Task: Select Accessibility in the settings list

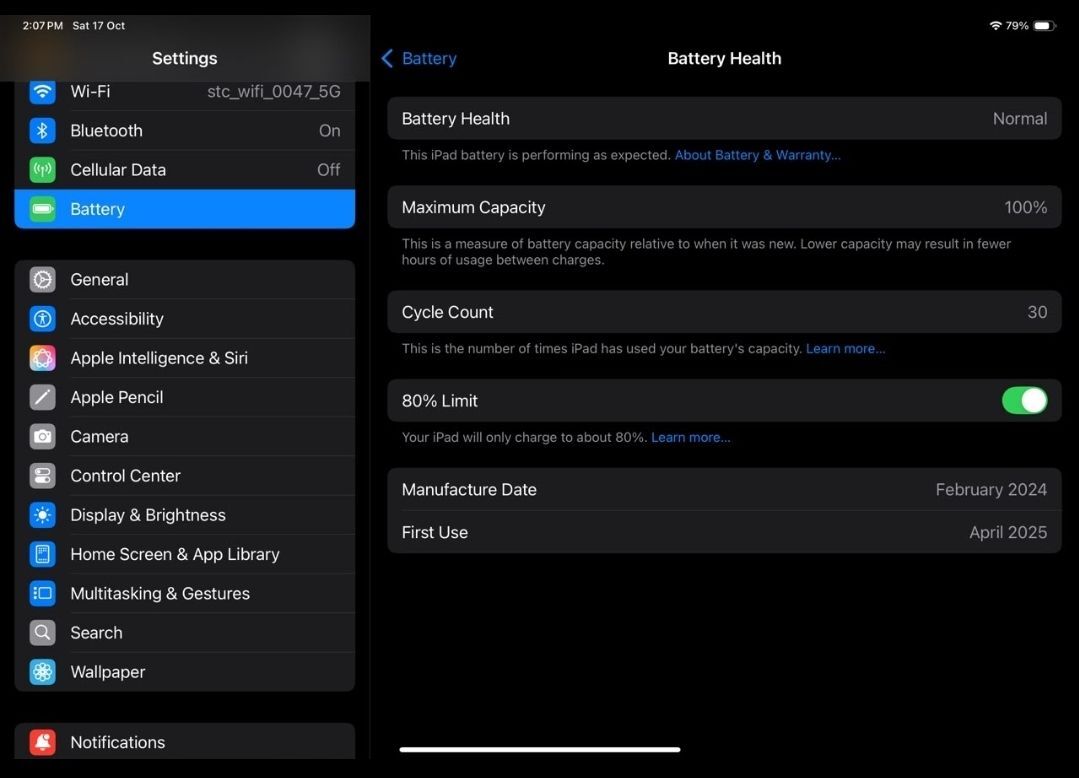Action: pyautogui.click(x=184, y=319)
